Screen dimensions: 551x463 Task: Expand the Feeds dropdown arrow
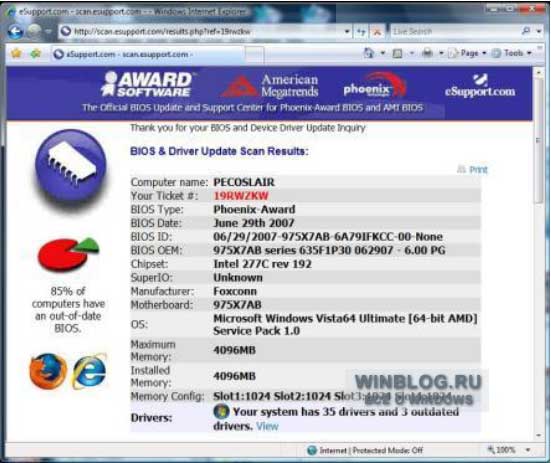coord(411,53)
